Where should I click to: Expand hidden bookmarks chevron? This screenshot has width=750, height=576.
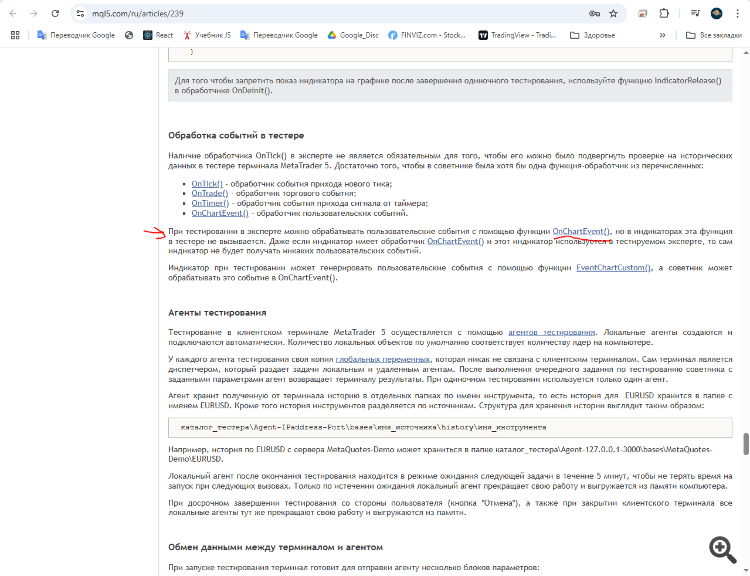pos(662,35)
